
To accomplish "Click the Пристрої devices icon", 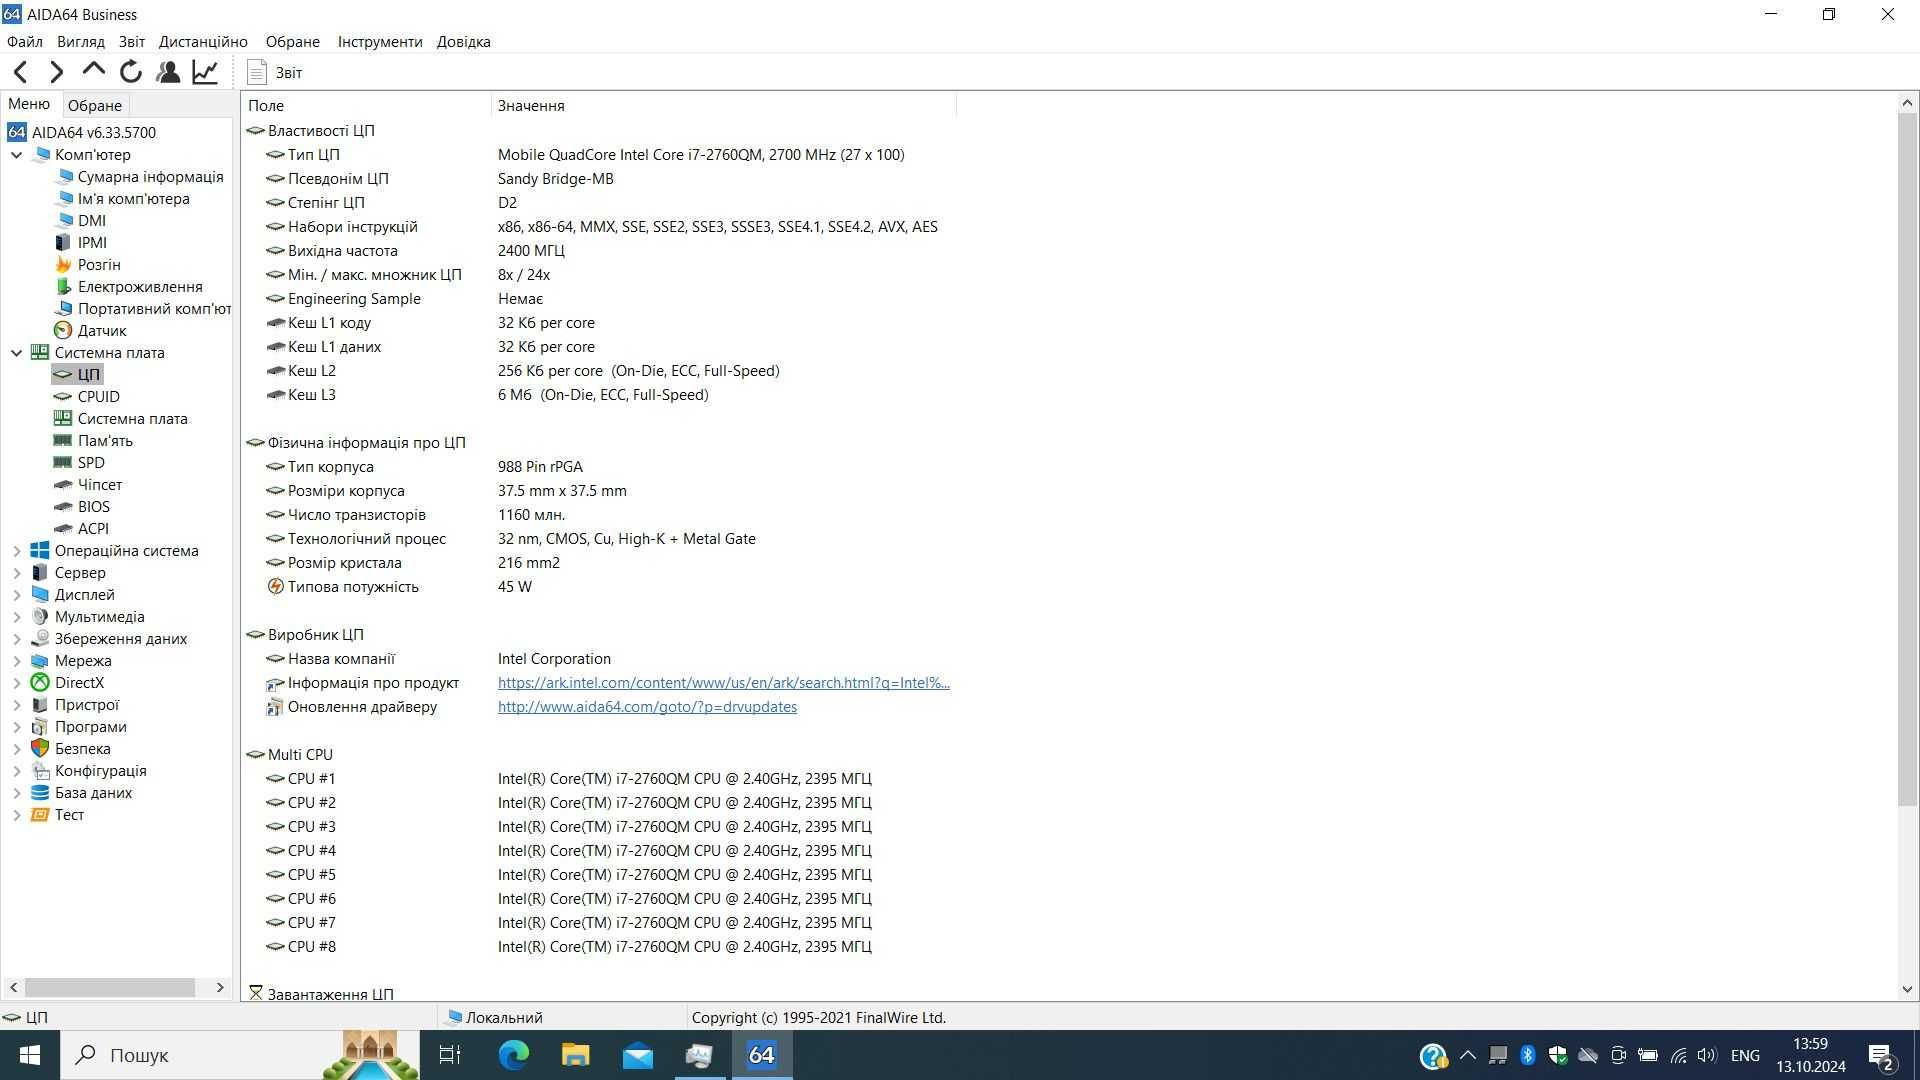I will click(40, 705).
